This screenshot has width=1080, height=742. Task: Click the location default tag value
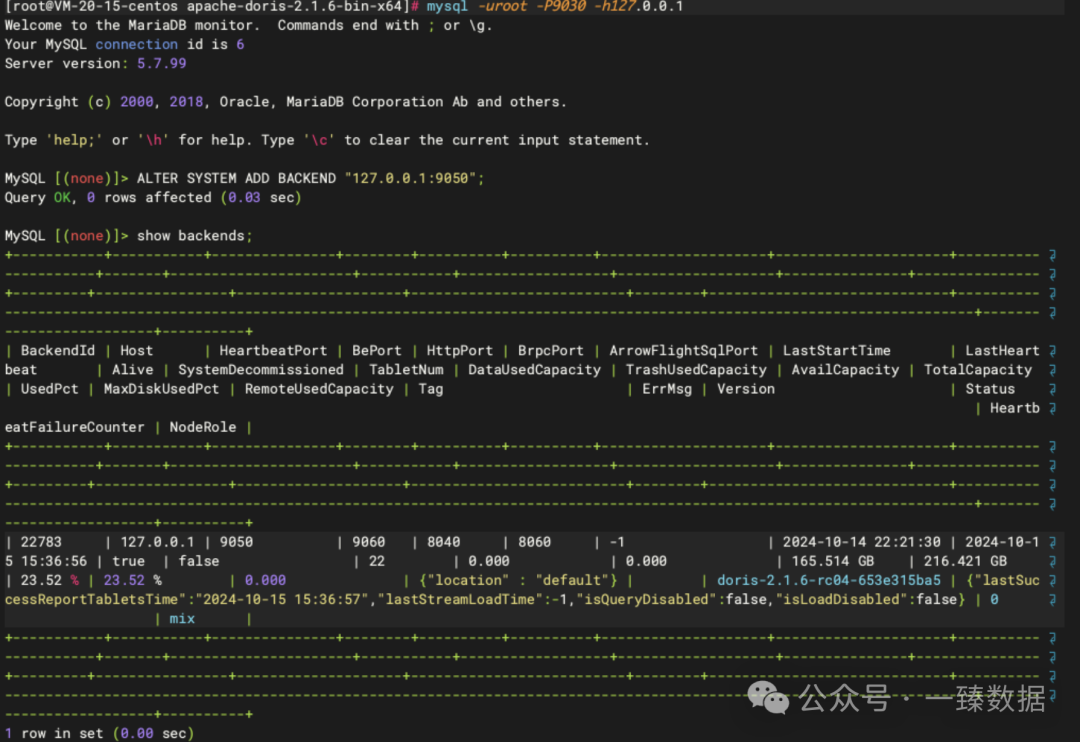[x=518, y=581]
